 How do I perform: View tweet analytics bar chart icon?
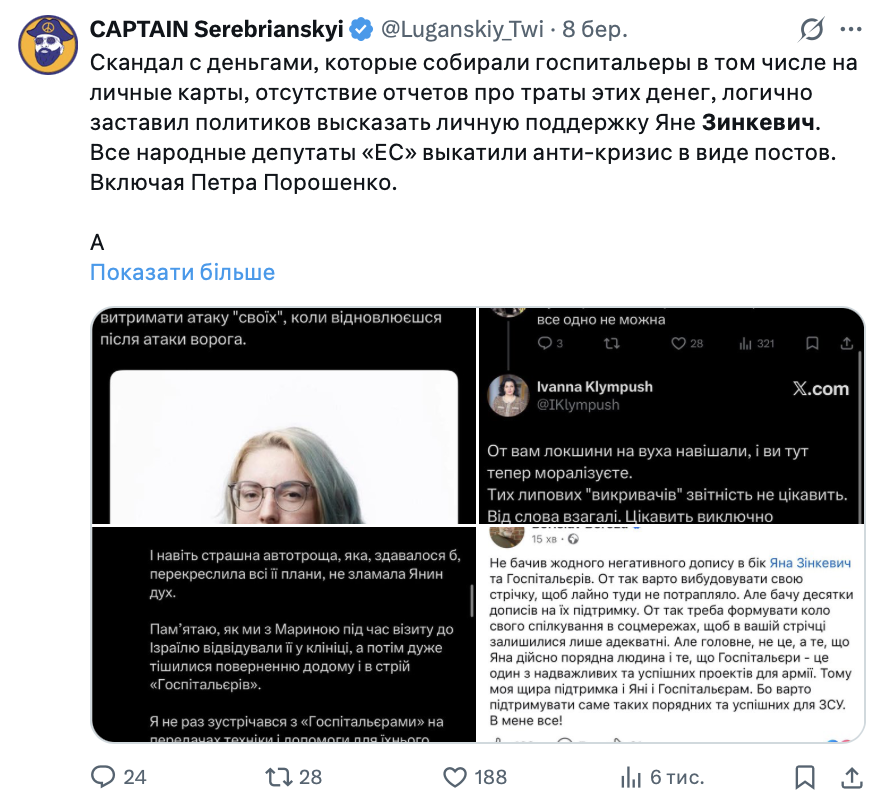(631, 776)
